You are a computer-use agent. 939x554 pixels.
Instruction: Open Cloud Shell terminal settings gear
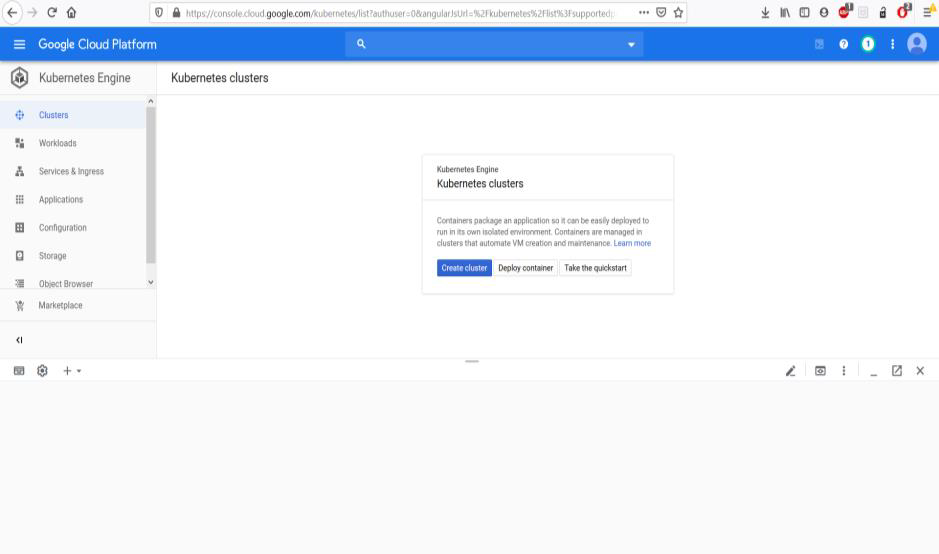[x=43, y=371]
